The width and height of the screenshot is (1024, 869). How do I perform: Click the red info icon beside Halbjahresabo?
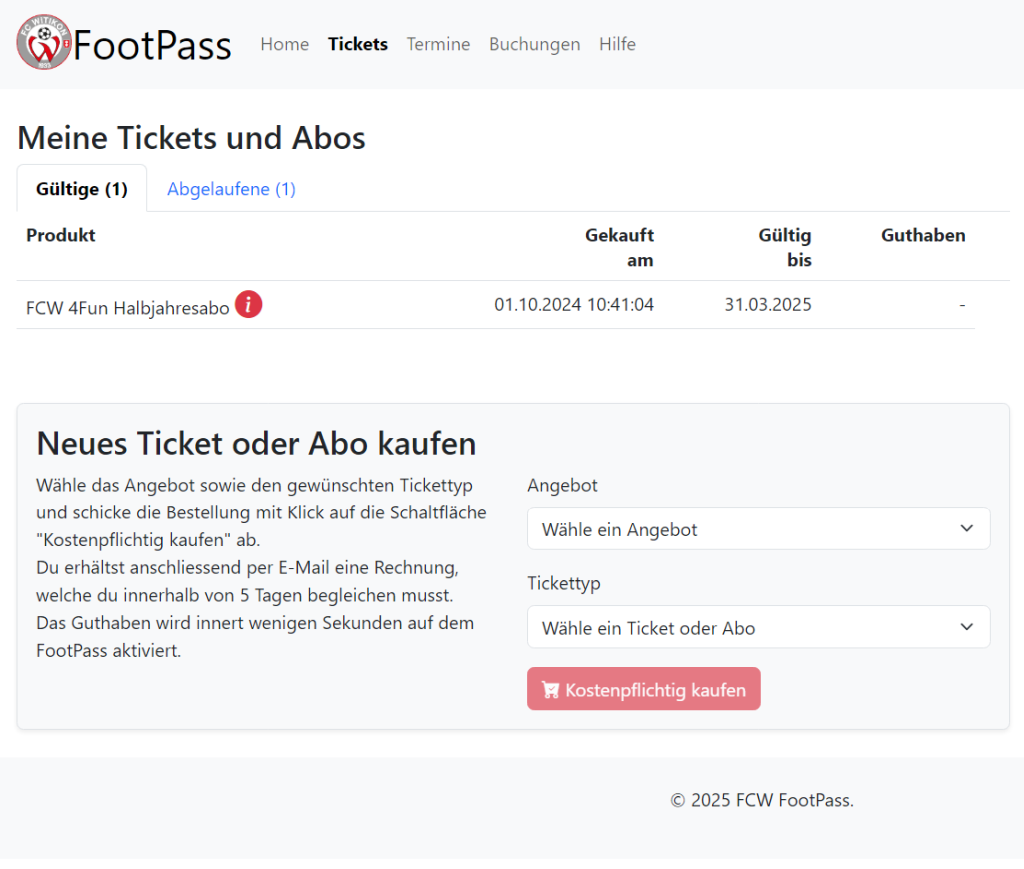tap(249, 304)
